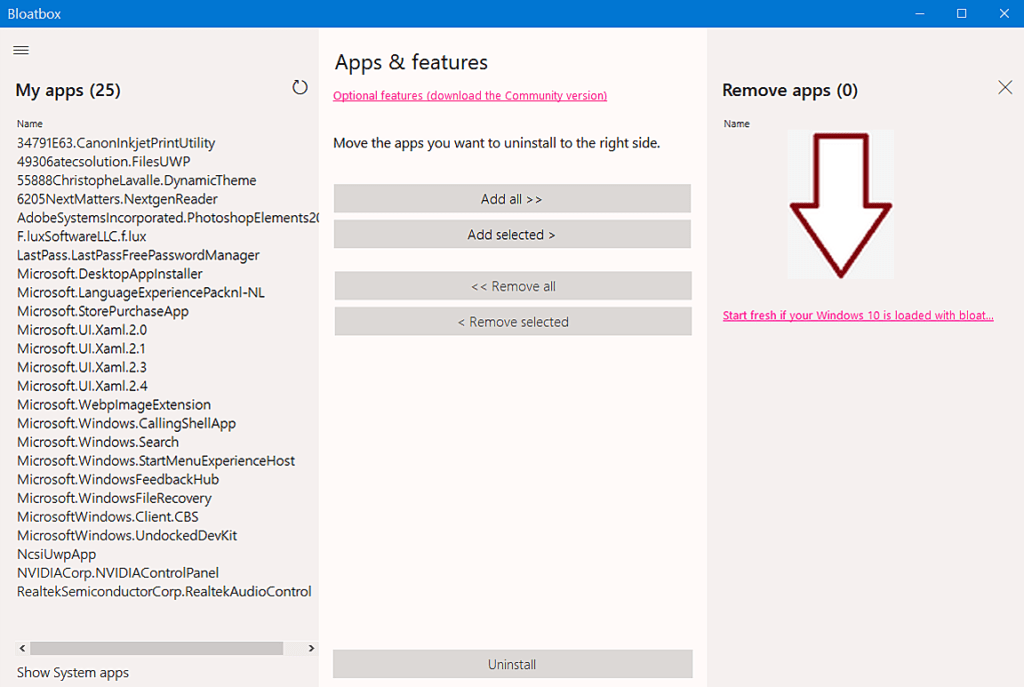Open the Optional features Community version link
This screenshot has width=1024, height=687.
click(470, 95)
